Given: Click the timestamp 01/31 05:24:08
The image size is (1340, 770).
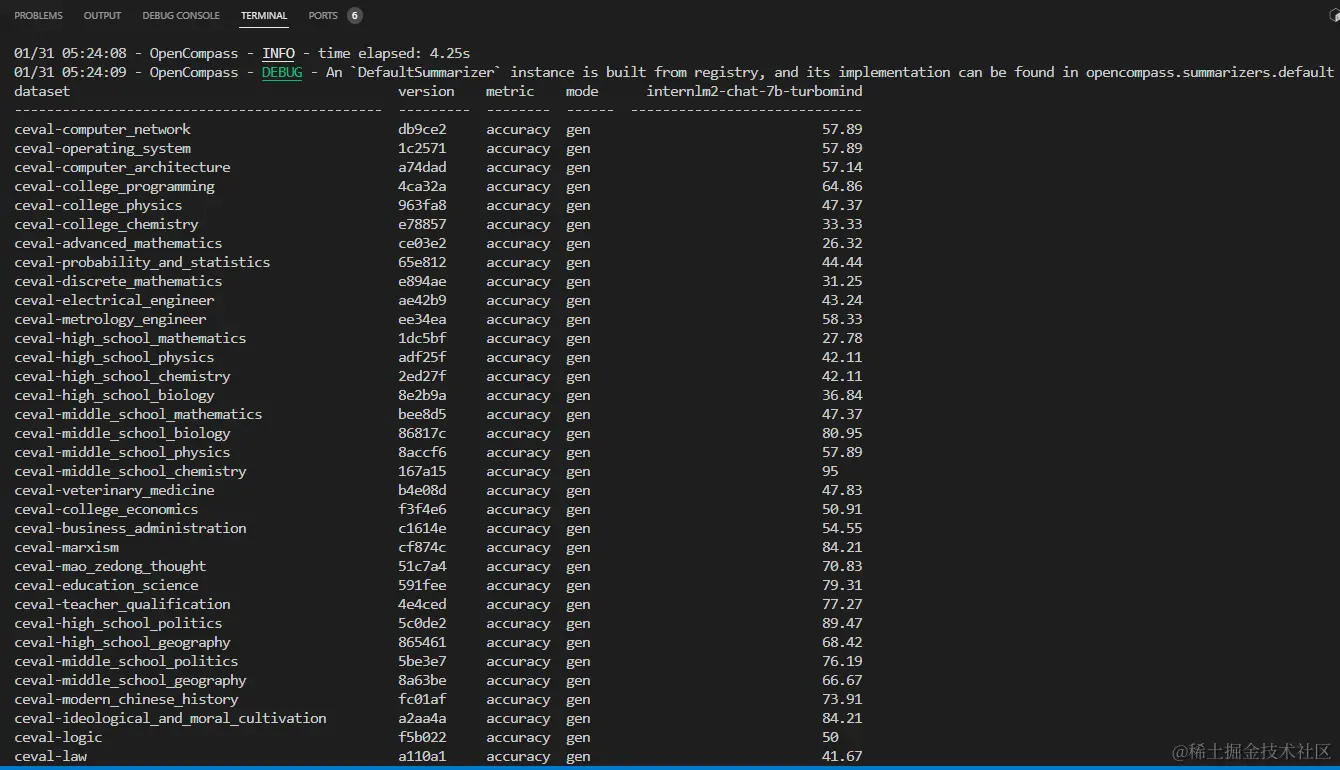Looking at the screenshot, I should 70,53.
